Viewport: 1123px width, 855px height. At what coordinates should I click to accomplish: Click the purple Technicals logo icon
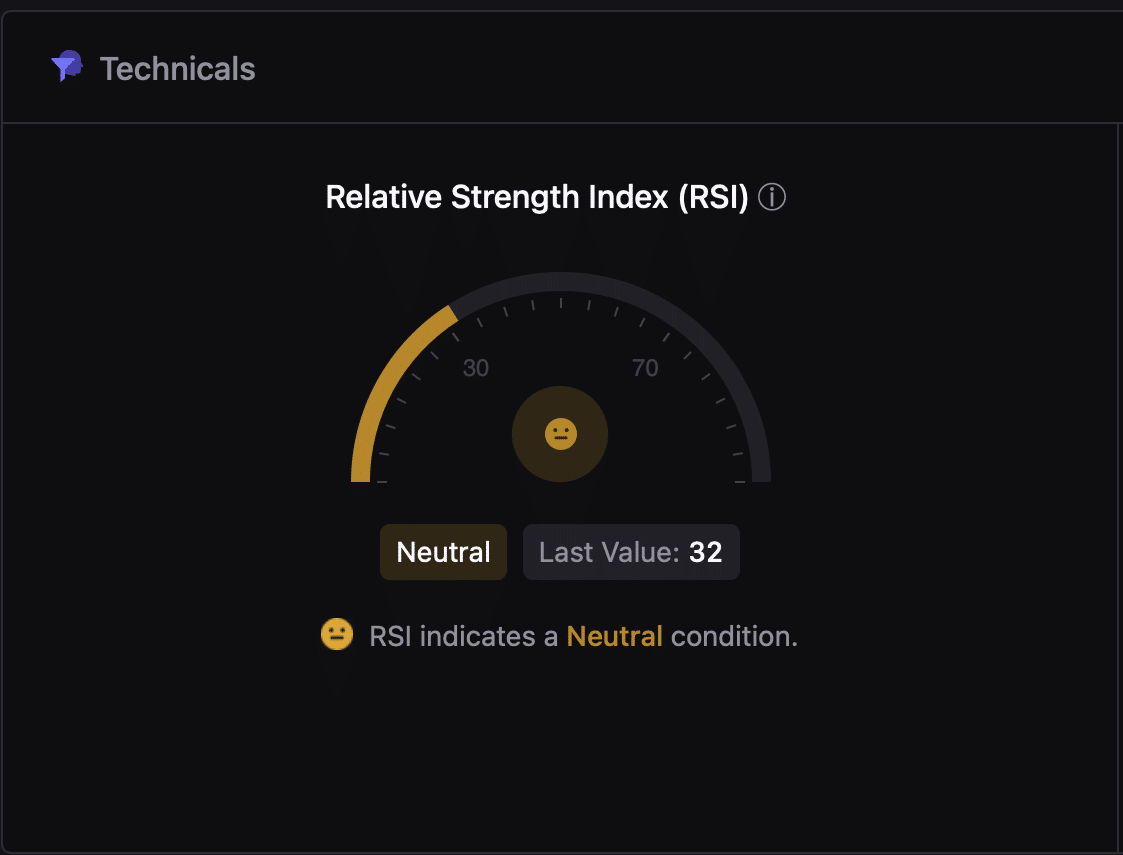67,66
